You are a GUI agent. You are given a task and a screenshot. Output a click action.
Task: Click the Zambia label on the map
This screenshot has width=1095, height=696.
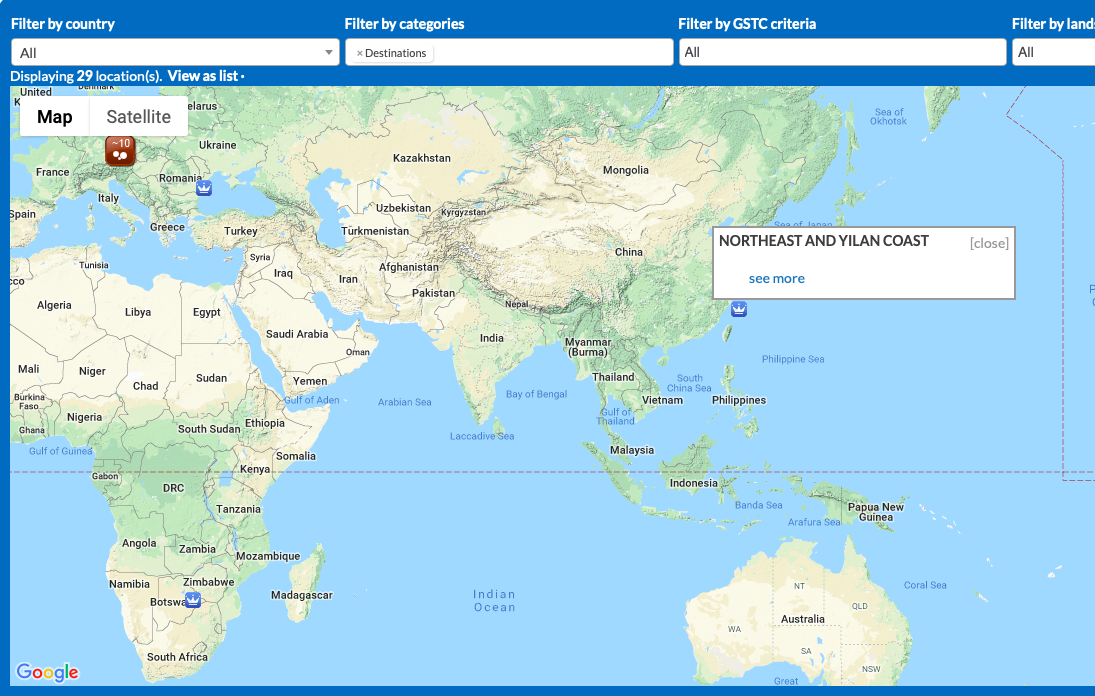(x=198, y=549)
